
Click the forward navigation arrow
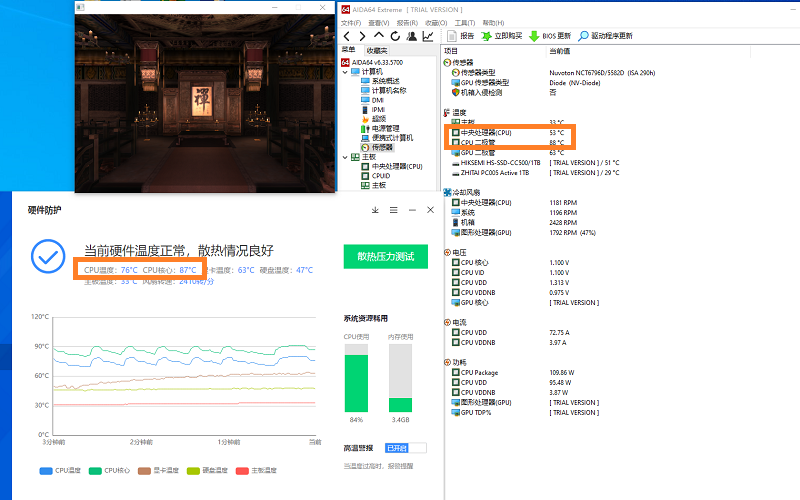pos(362,36)
